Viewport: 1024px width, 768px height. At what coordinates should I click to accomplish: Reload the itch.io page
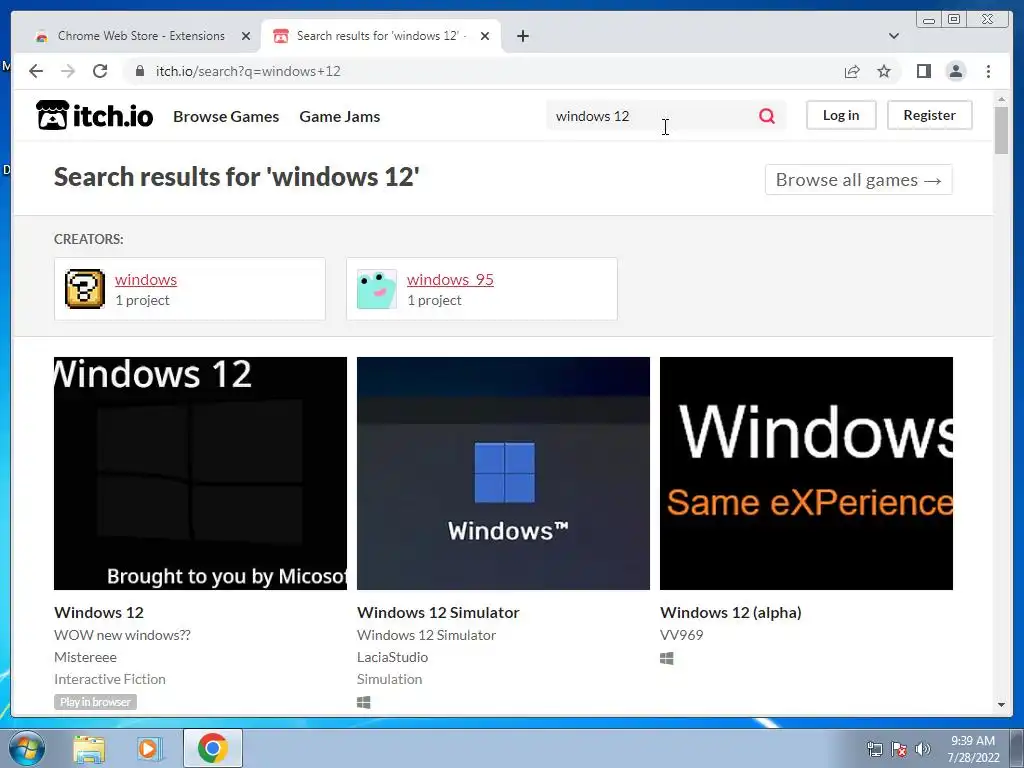100,71
